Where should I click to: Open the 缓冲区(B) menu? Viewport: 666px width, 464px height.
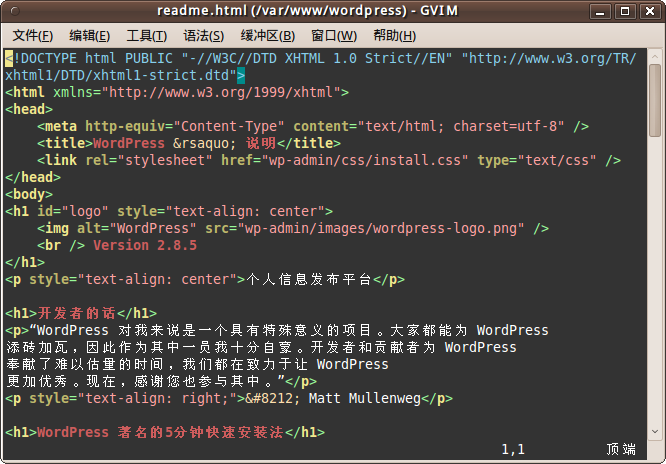268,36
